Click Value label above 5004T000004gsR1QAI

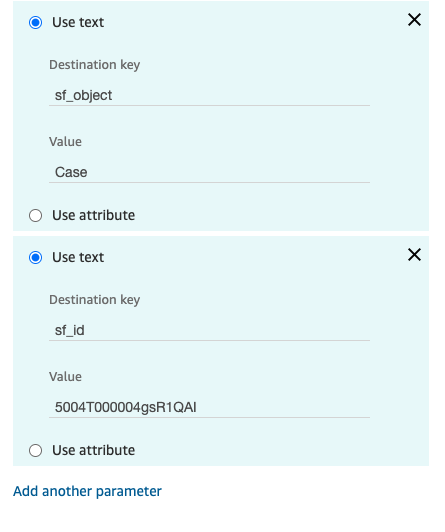(65, 377)
